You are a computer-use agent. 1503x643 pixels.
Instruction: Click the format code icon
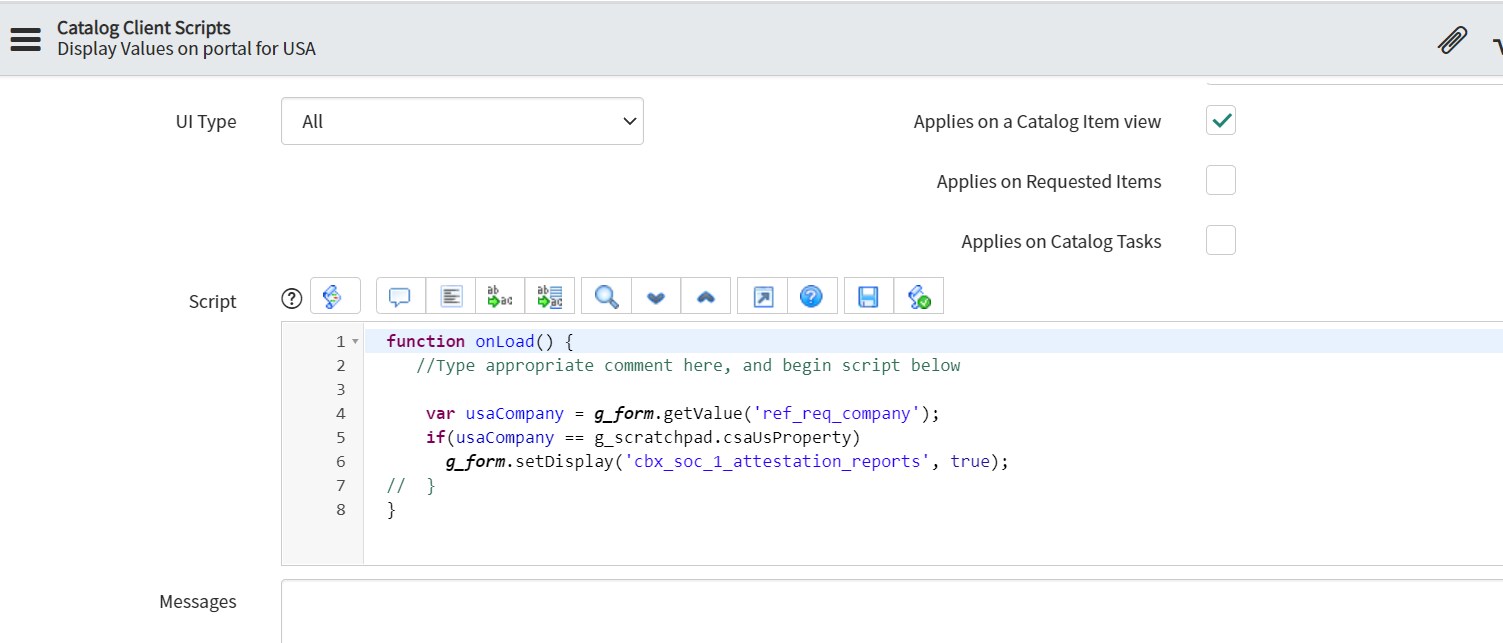pos(451,297)
